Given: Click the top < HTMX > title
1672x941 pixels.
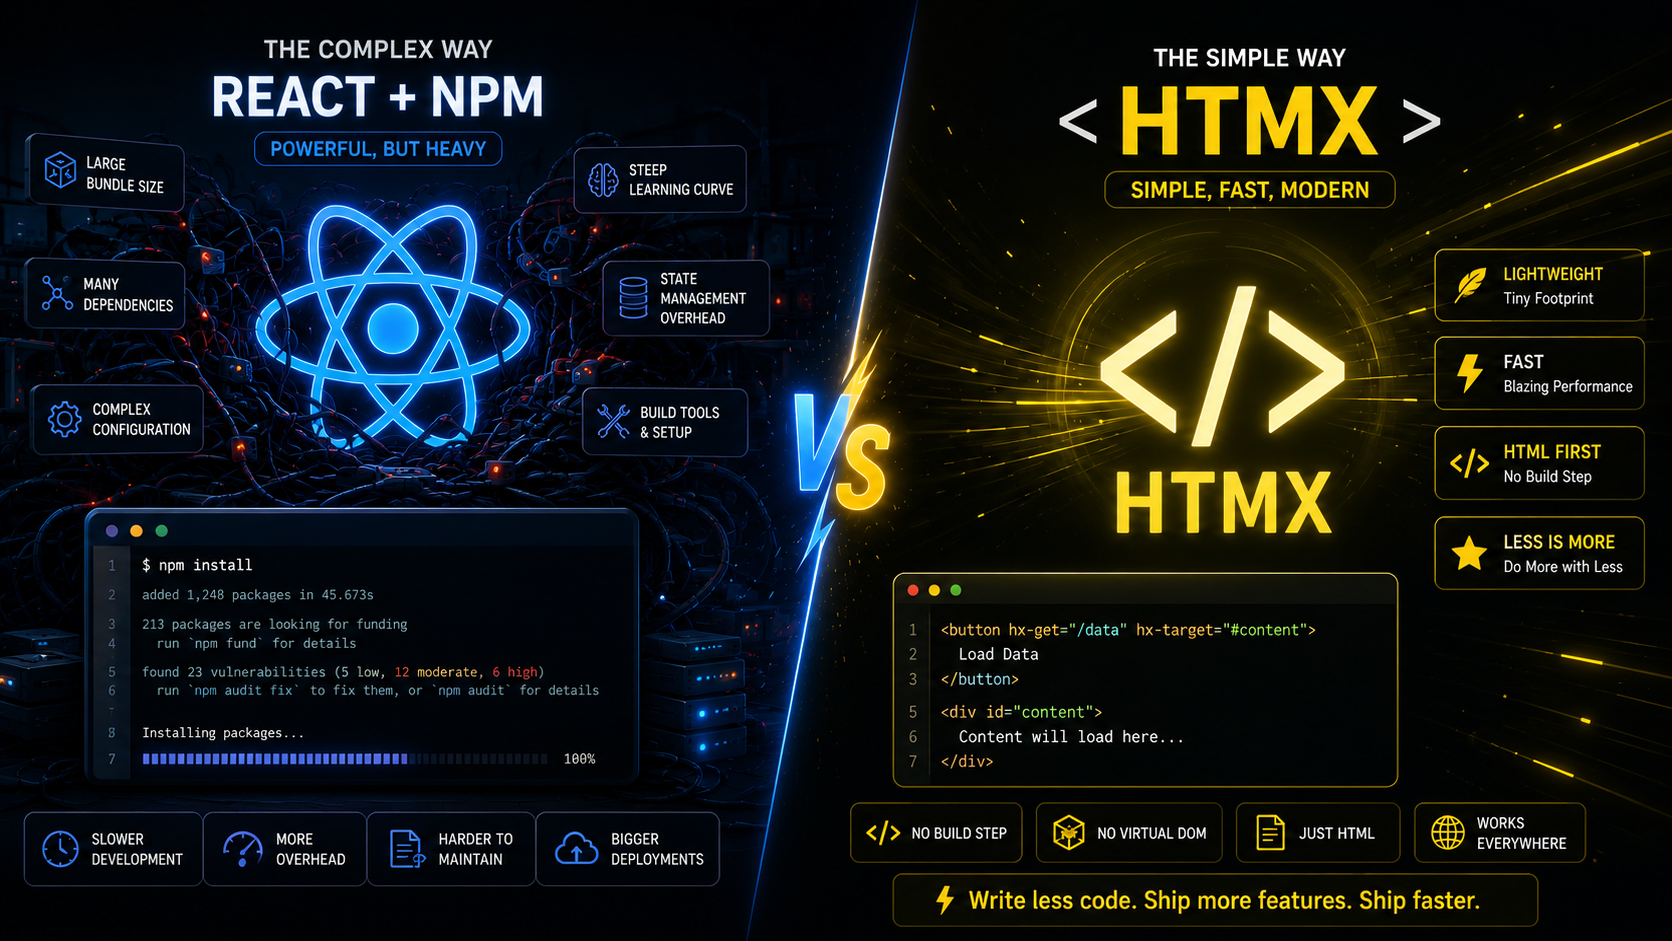Looking at the screenshot, I should point(1249,121).
